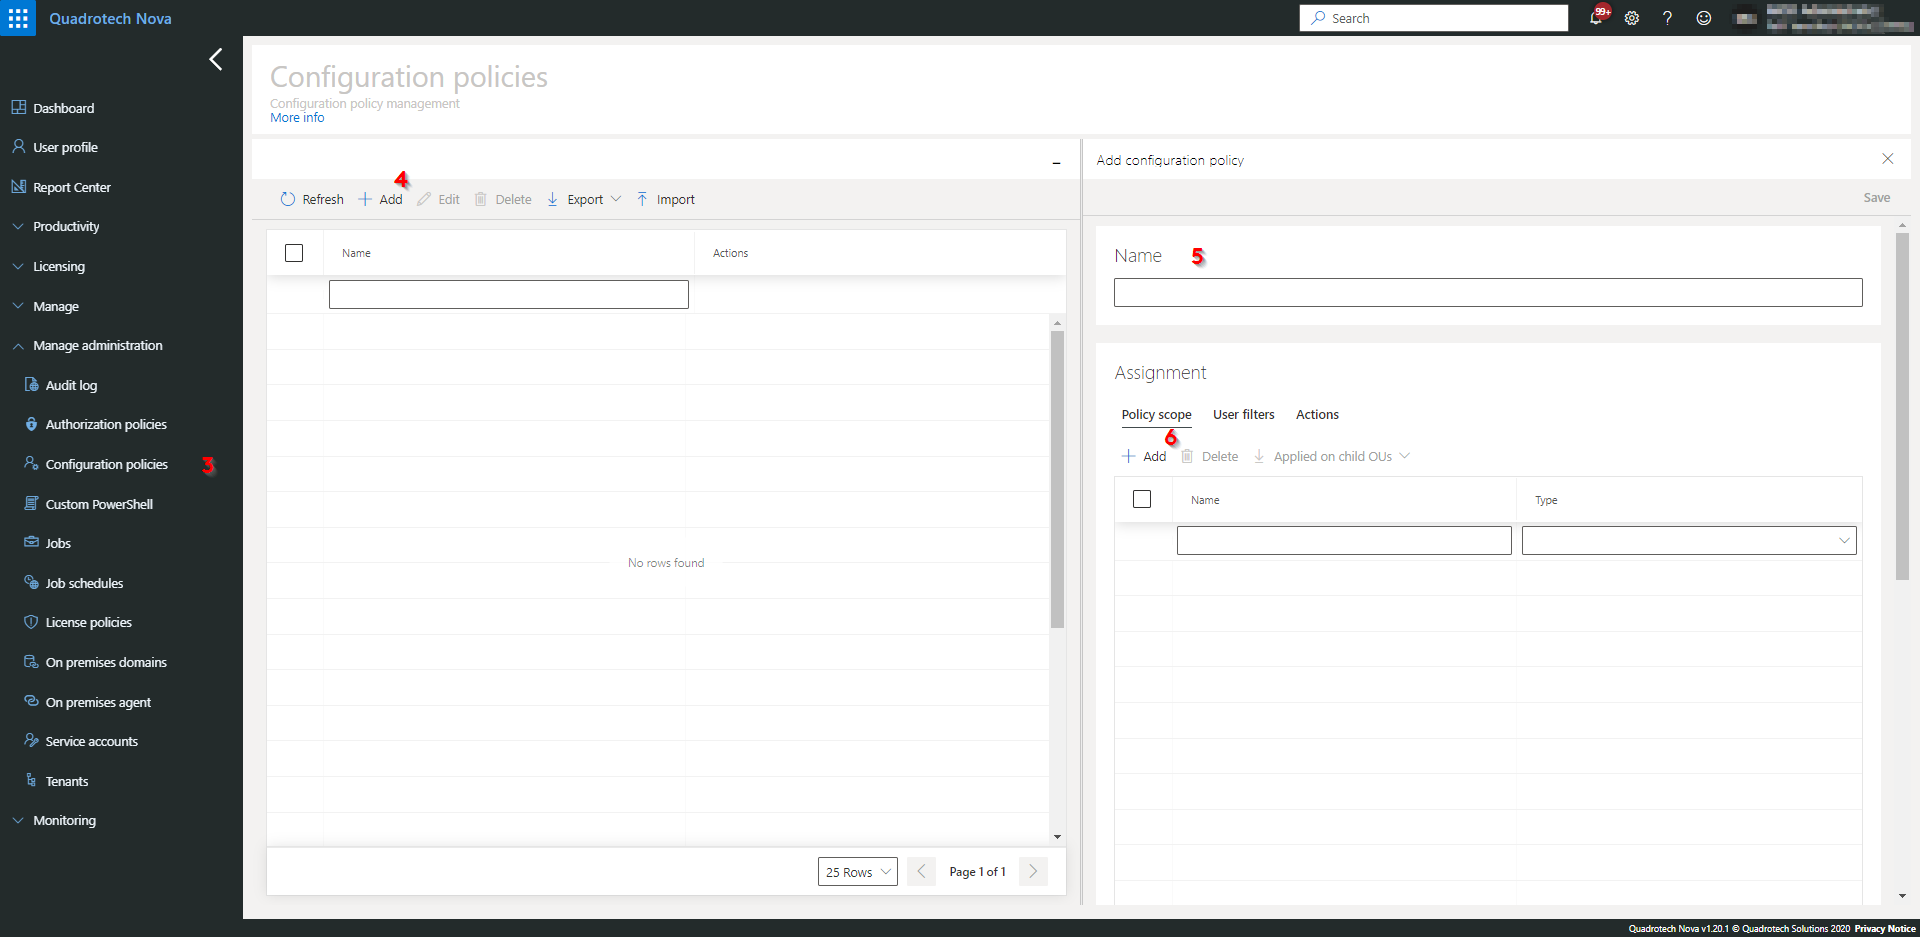This screenshot has height=937, width=1920.
Task: Click the Service accounts icon
Action: pos(31,741)
